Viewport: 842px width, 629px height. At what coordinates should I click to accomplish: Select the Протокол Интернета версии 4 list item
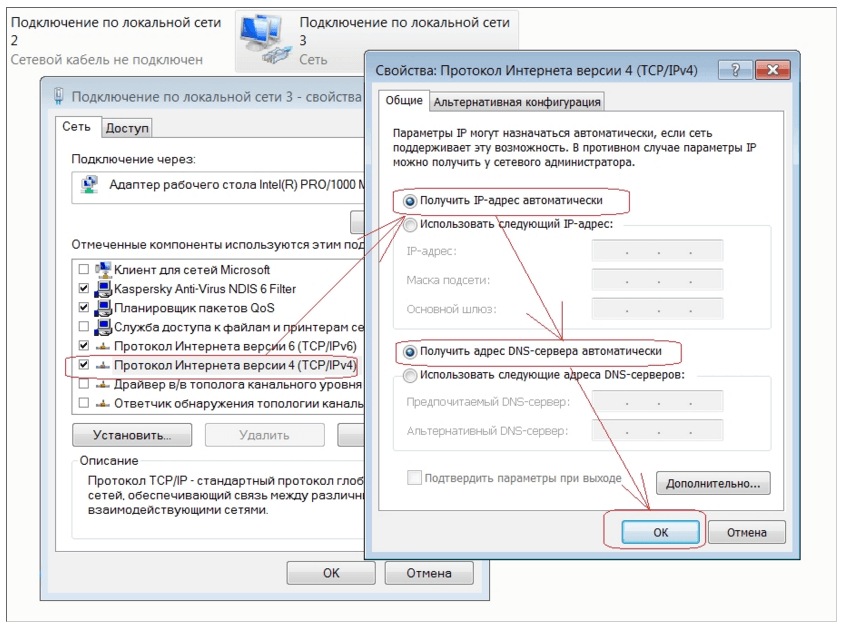[x=235, y=365]
